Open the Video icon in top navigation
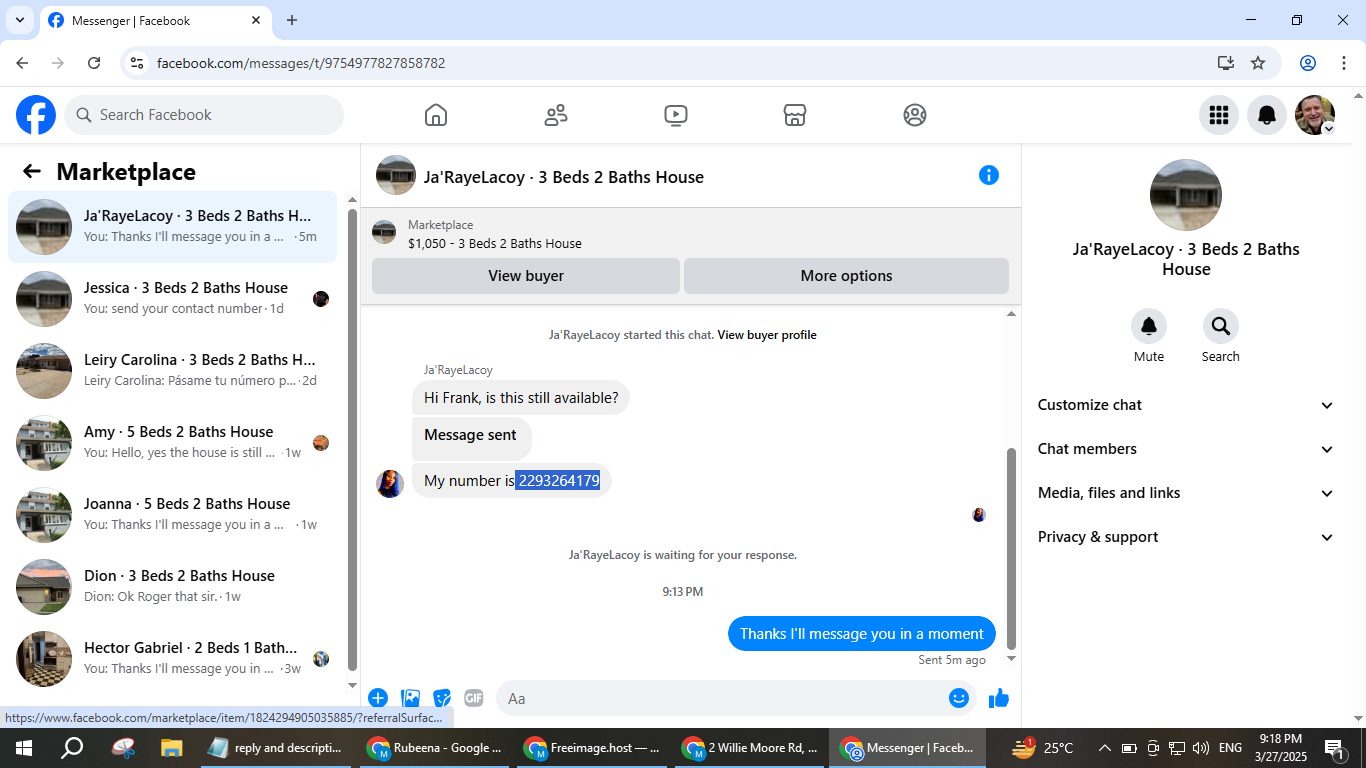The height and width of the screenshot is (768, 1366). click(676, 115)
